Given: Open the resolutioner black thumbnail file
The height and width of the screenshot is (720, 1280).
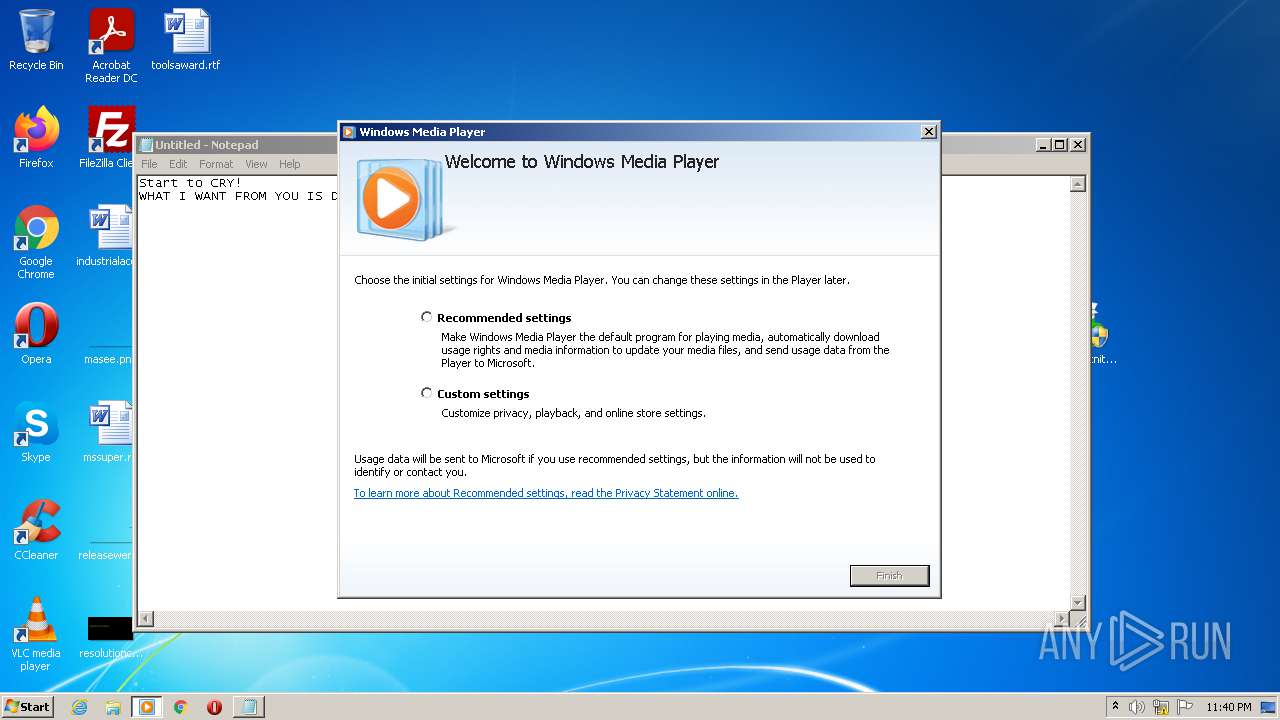Looking at the screenshot, I should 108,636.
